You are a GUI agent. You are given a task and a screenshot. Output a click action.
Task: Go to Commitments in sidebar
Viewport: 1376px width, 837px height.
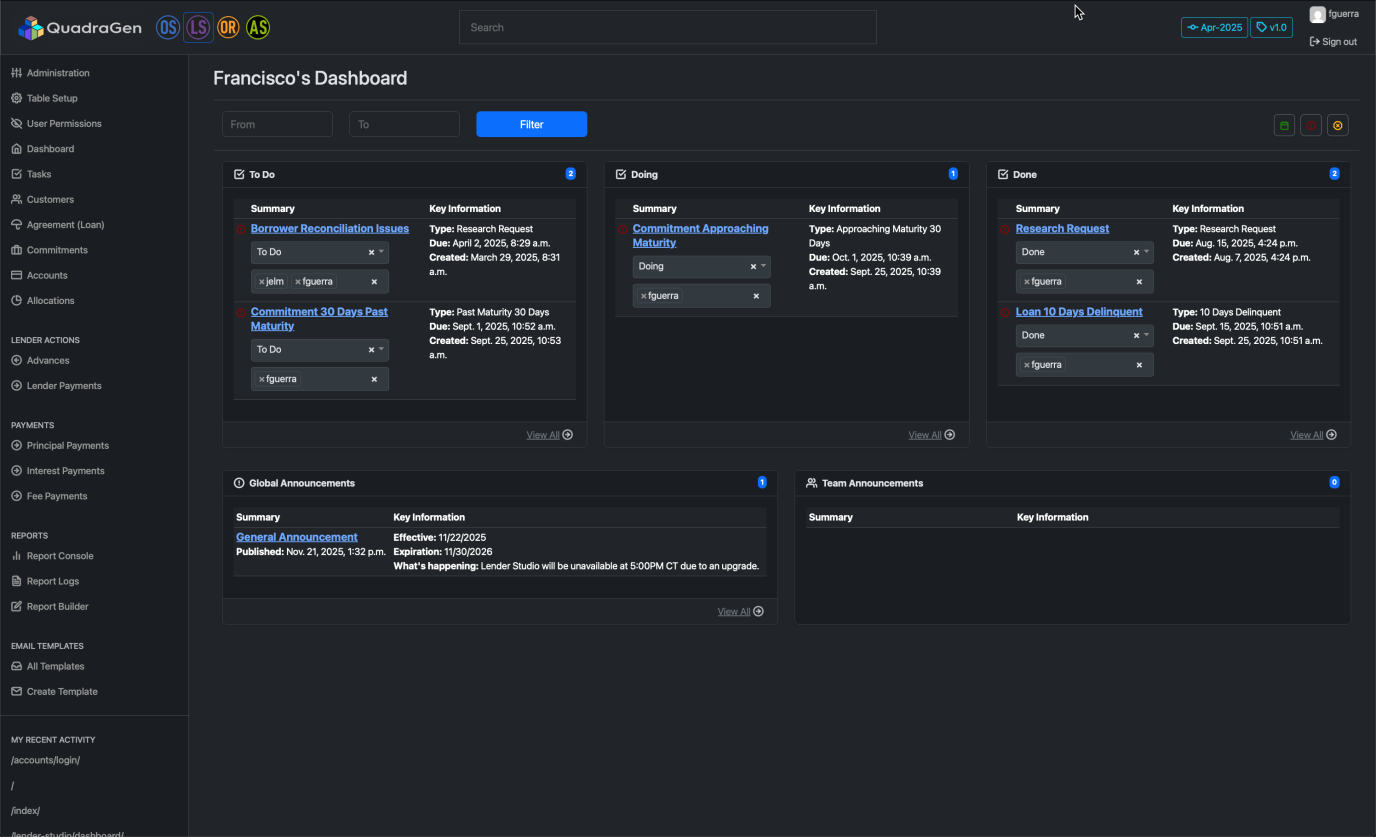pyautogui.click(x=57, y=250)
